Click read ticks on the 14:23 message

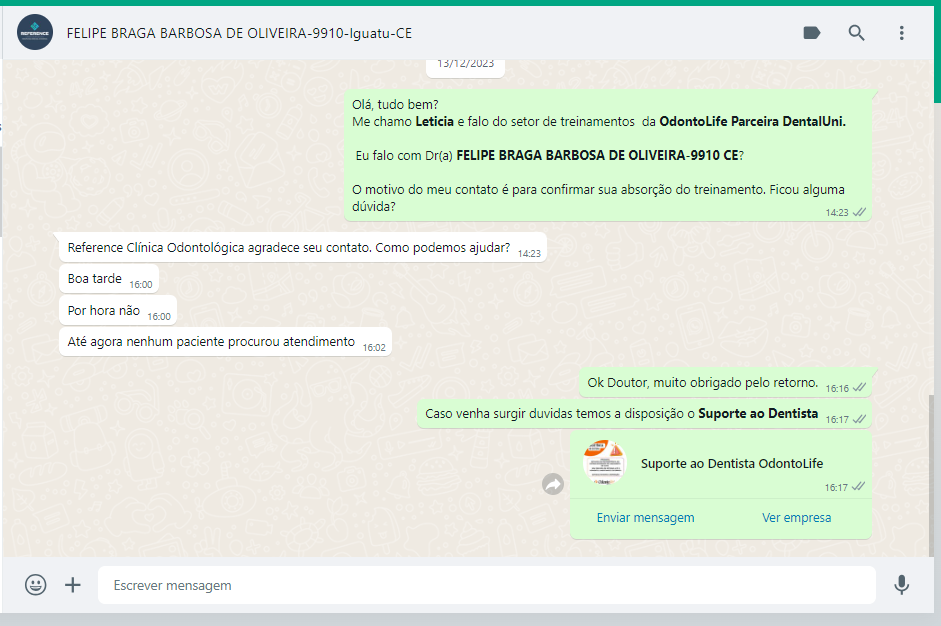[859, 212]
